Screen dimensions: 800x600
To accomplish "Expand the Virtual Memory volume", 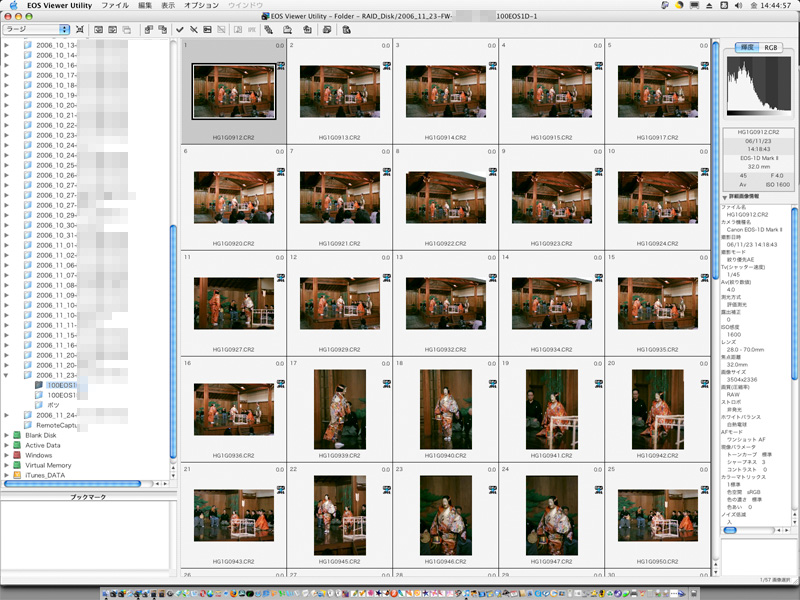I will (6, 465).
